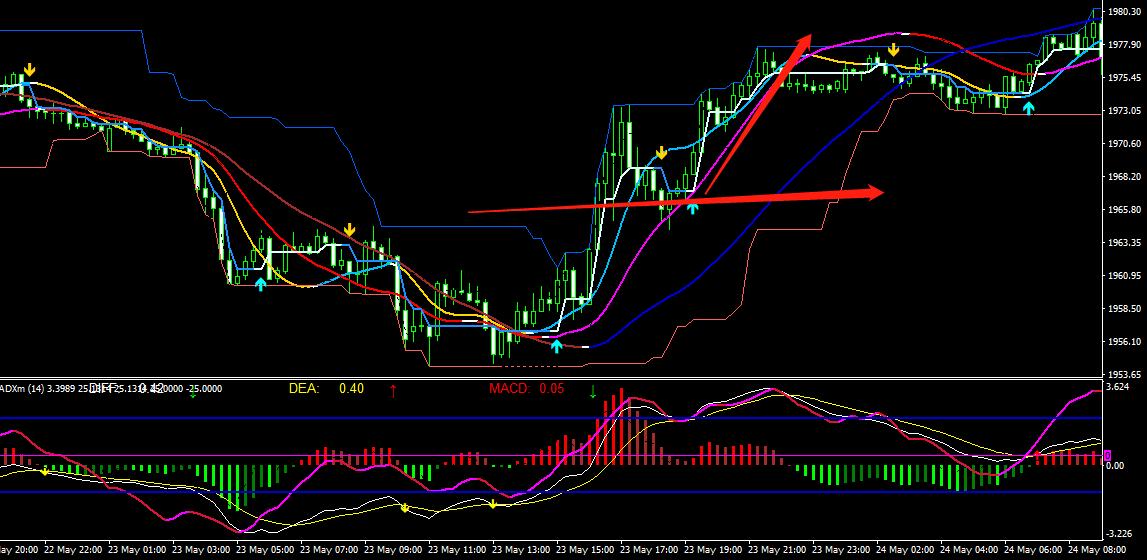Click price level 1953.65 on the price axis
Screen dimensions: 1147x560
tap(1126, 373)
